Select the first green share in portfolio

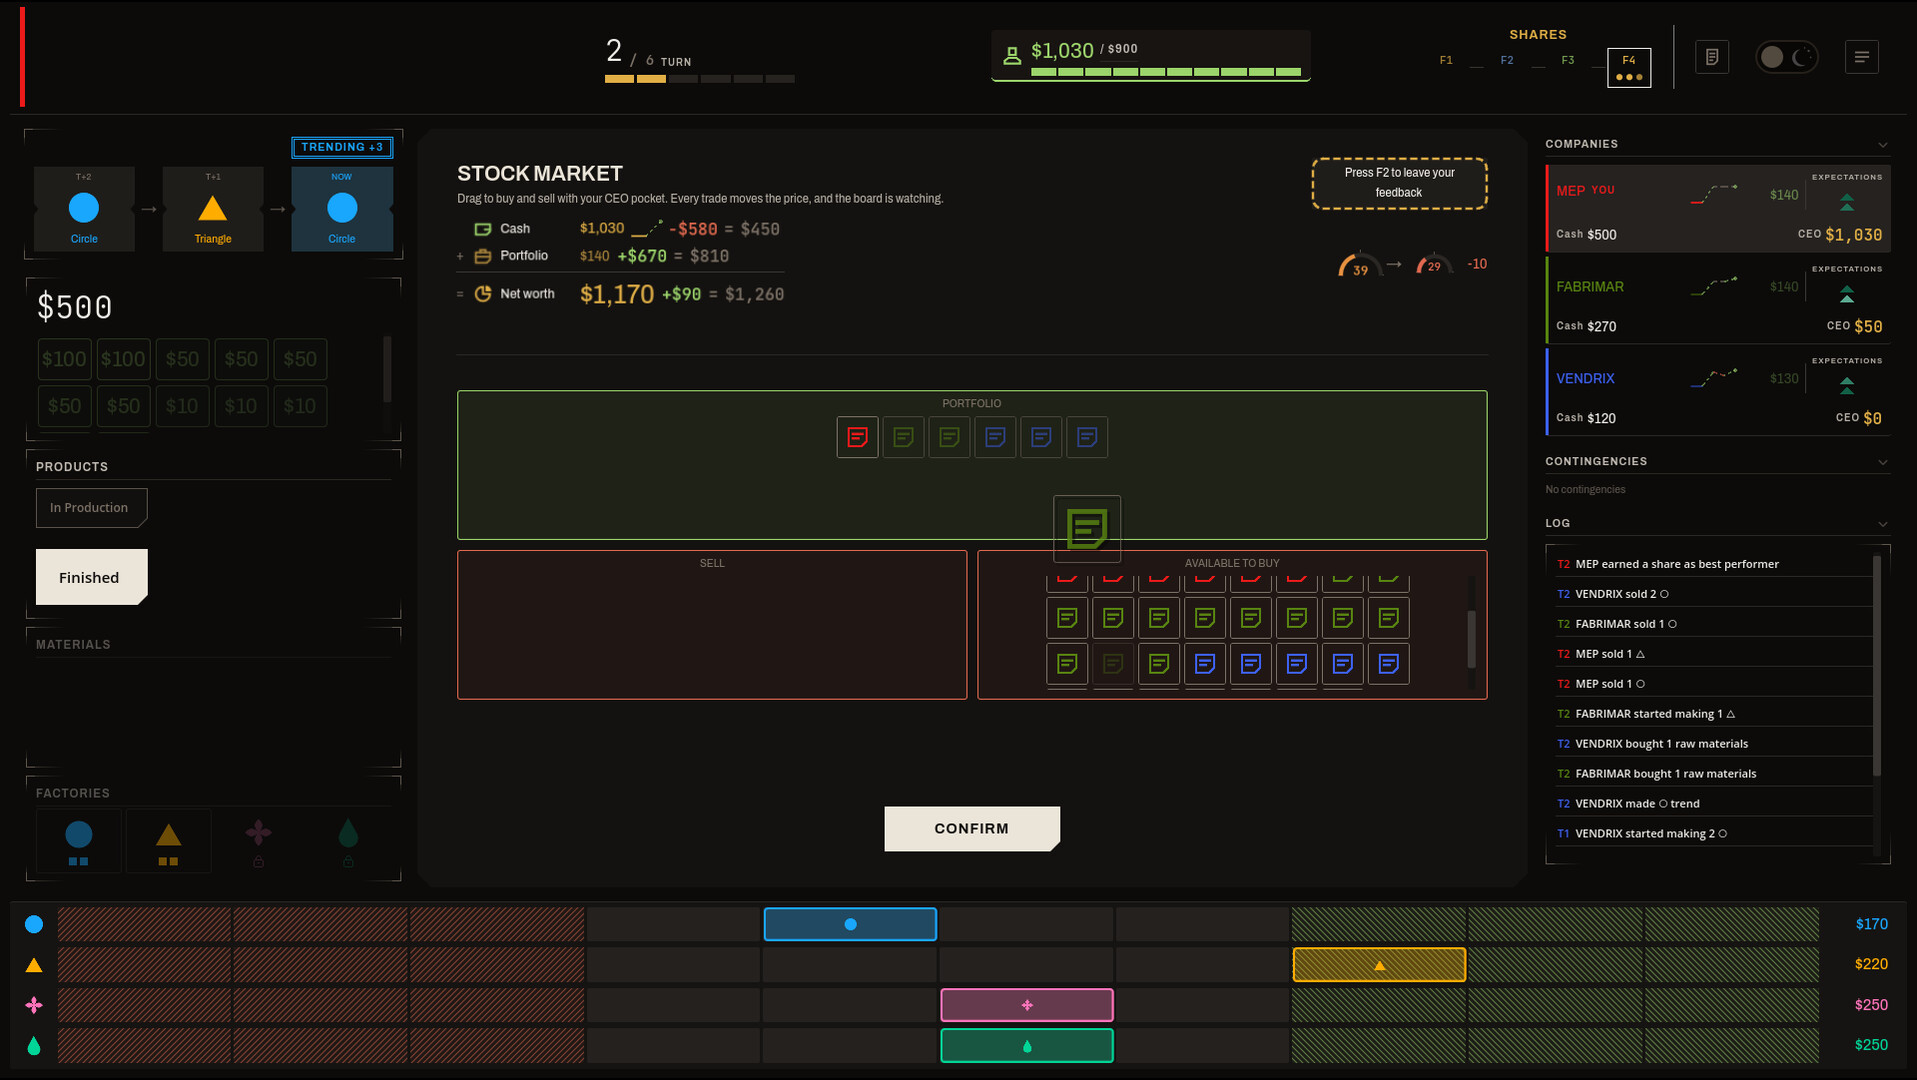pos(903,437)
